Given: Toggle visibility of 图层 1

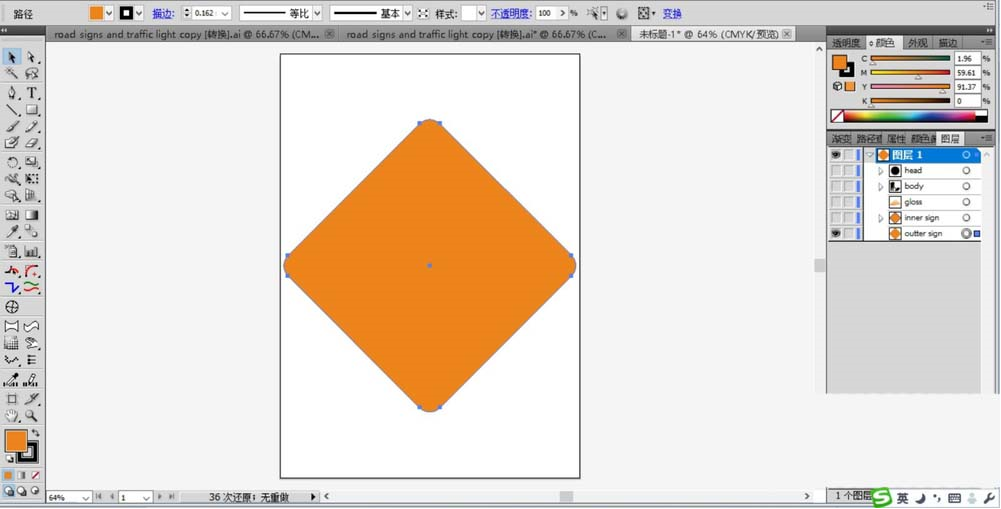Looking at the screenshot, I should click(x=836, y=155).
